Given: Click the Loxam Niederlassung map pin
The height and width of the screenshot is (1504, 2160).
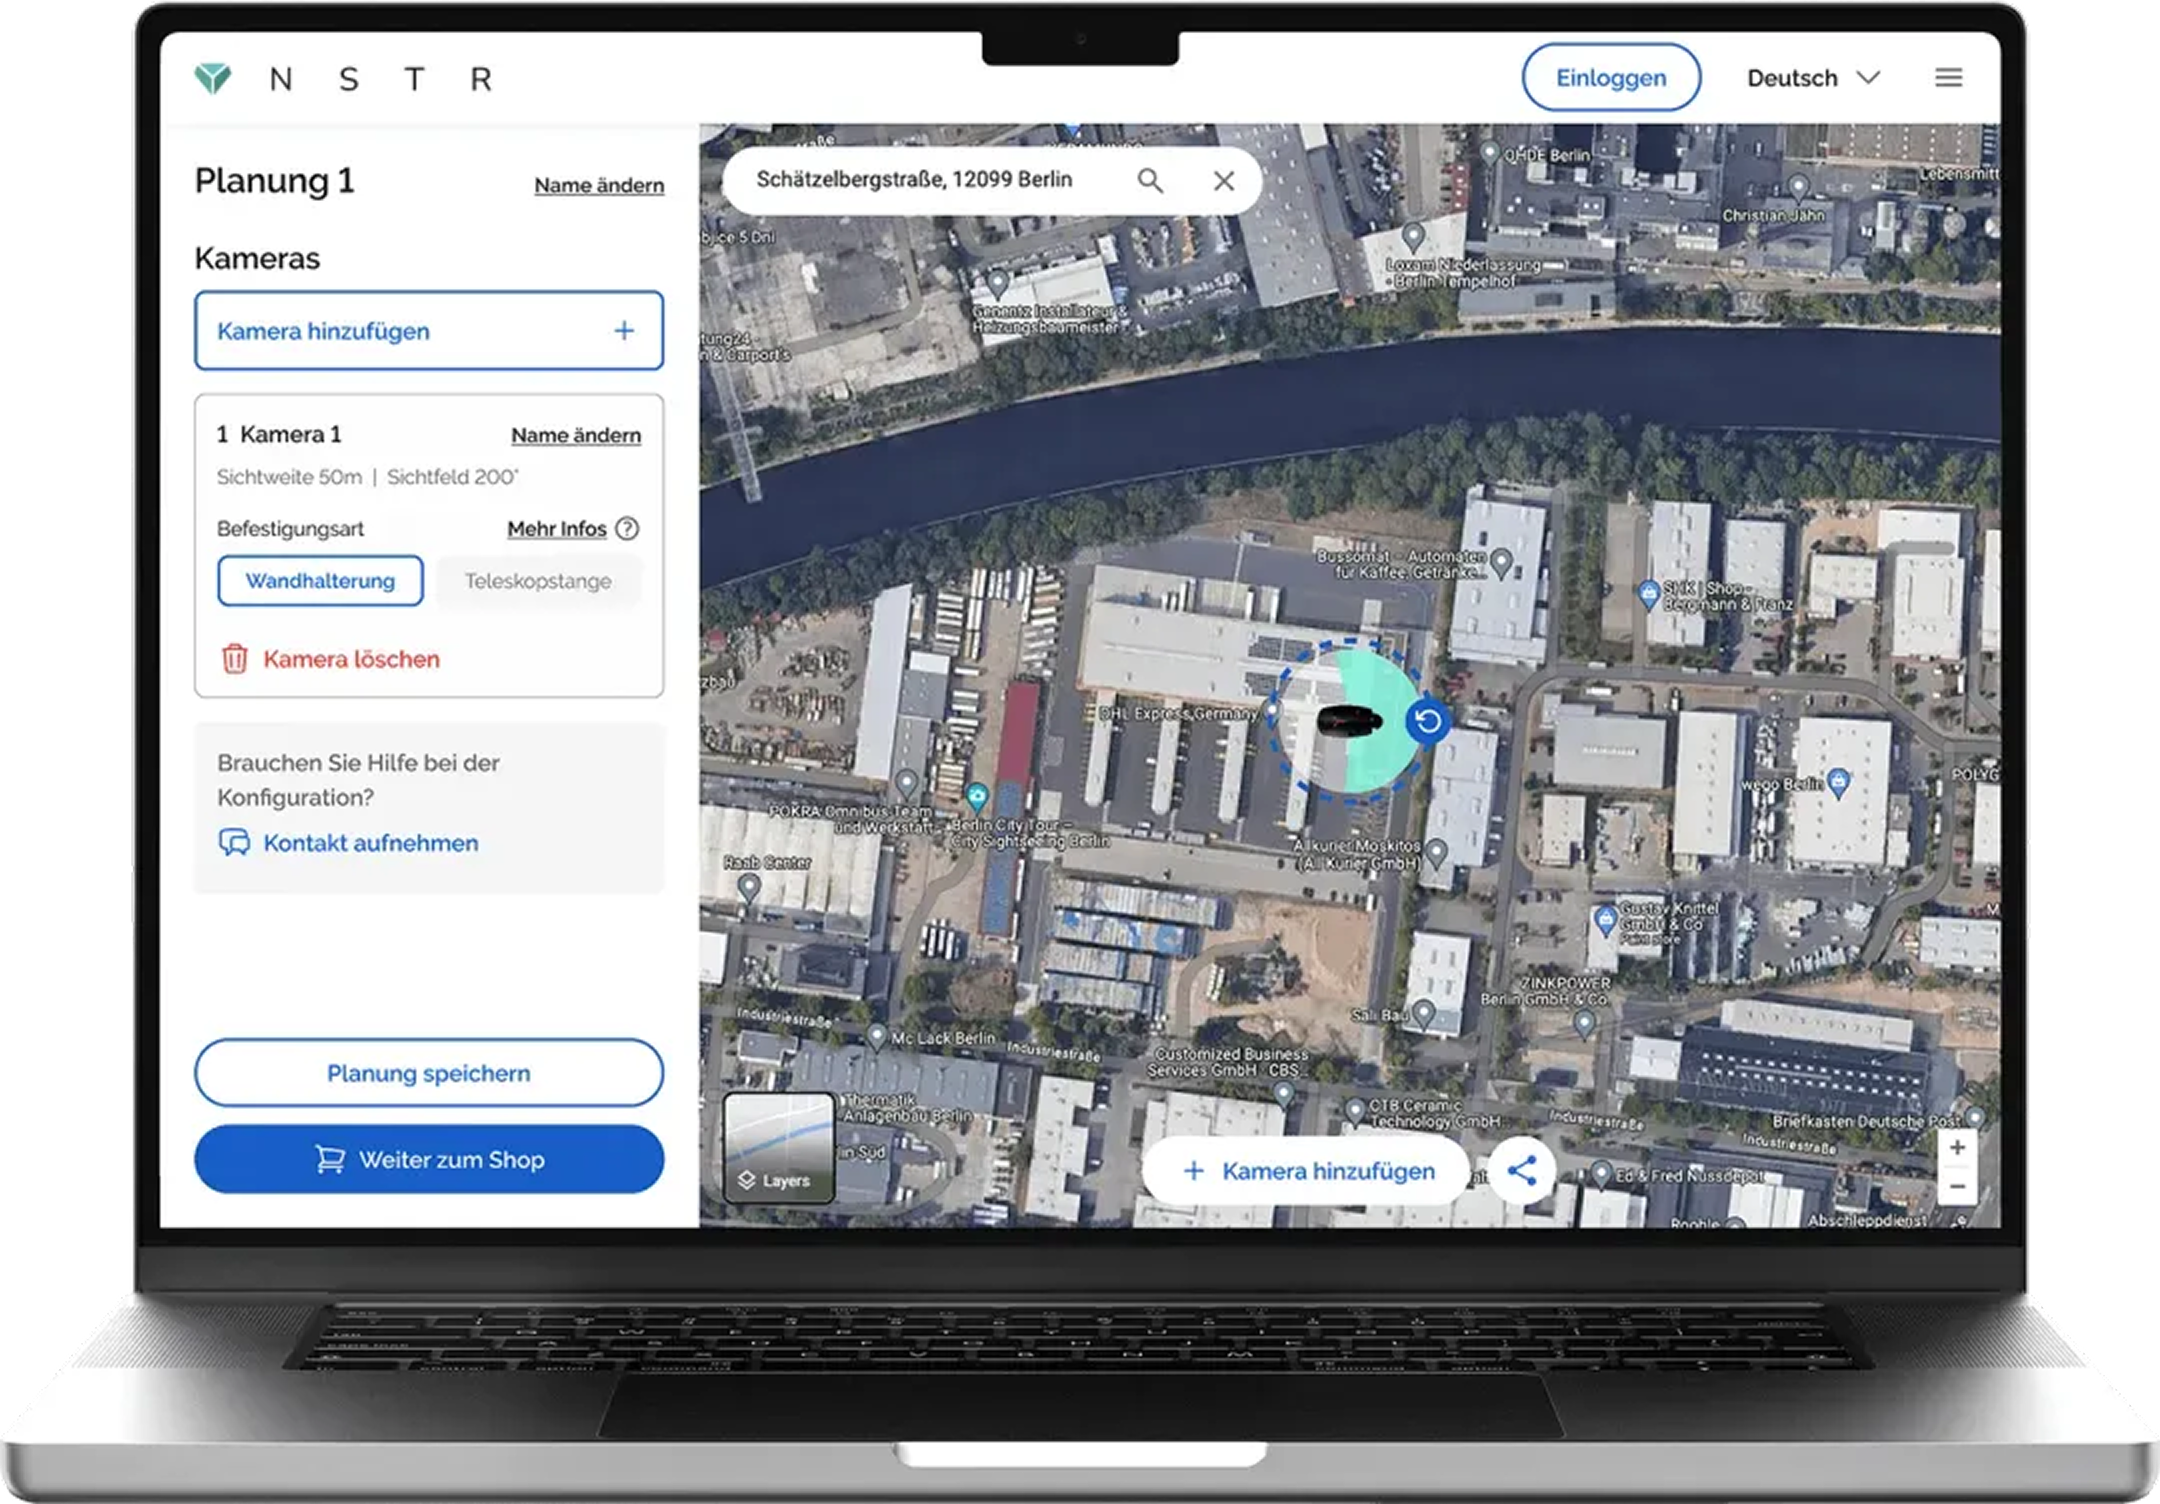Looking at the screenshot, I should point(1412,237).
